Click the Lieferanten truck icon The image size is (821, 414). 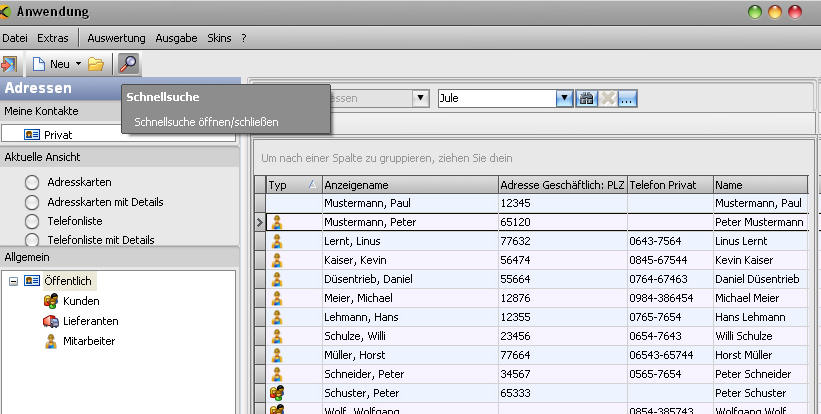pyautogui.click(x=51, y=321)
